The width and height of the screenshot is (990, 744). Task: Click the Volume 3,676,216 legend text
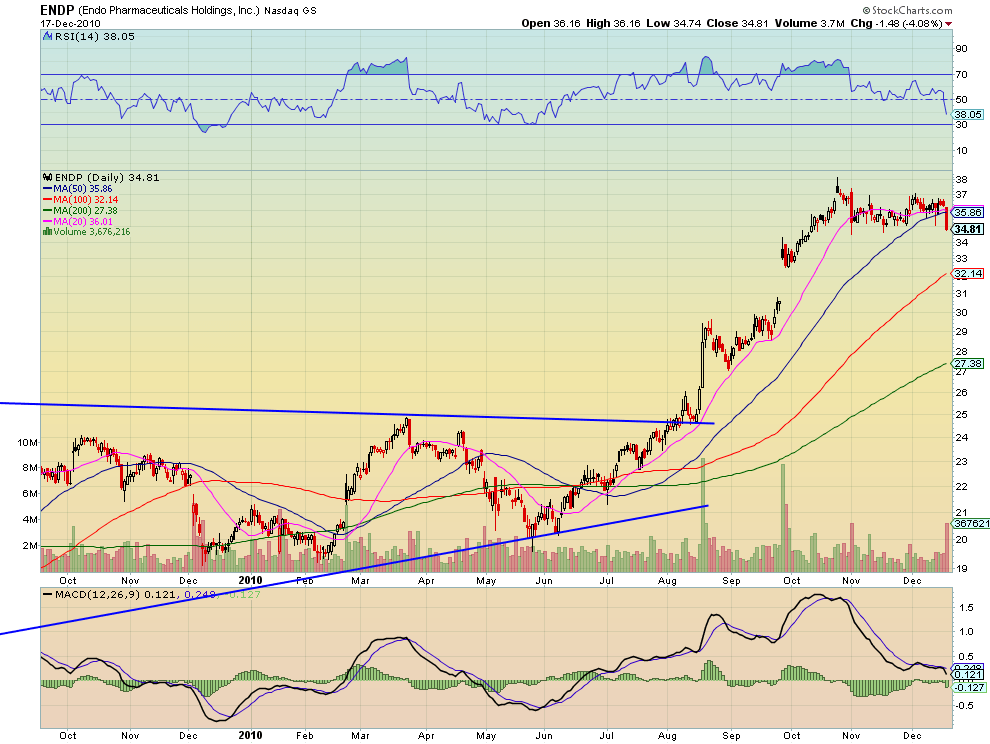point(92,232)
